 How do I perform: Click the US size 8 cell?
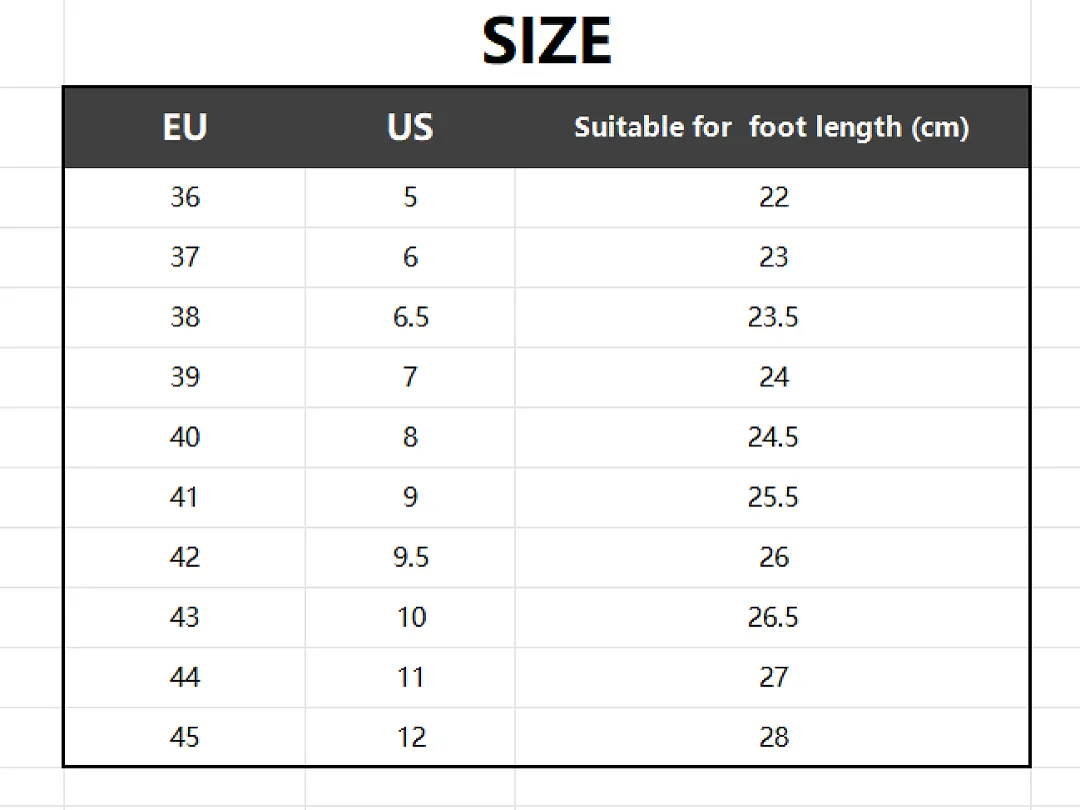click(x=411, y=437)
